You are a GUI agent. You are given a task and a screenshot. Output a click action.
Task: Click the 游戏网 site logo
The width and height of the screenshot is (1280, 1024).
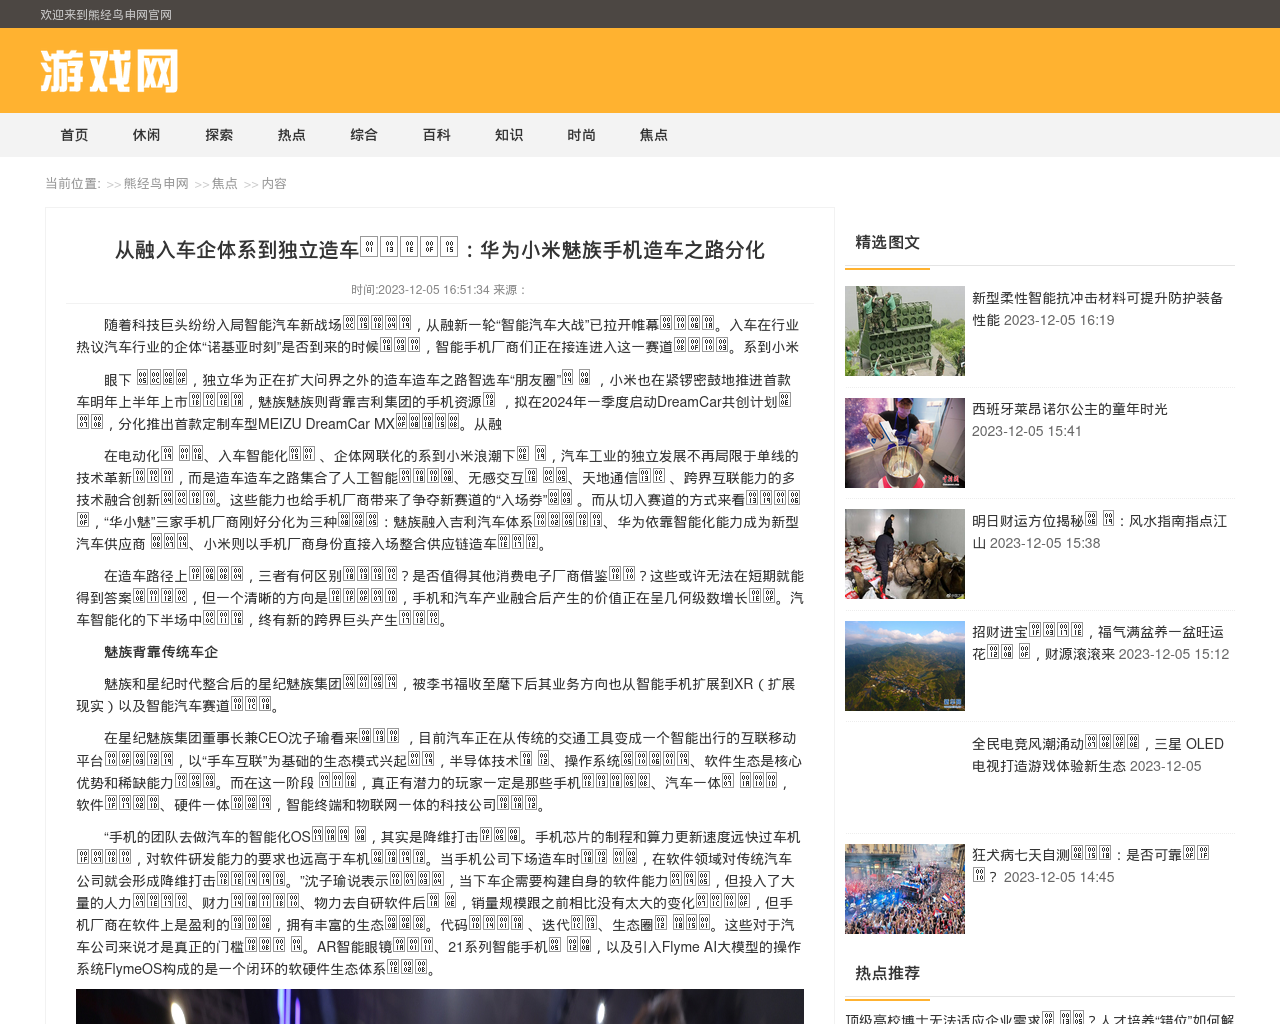pyautogui.click(x=110, y=71)
